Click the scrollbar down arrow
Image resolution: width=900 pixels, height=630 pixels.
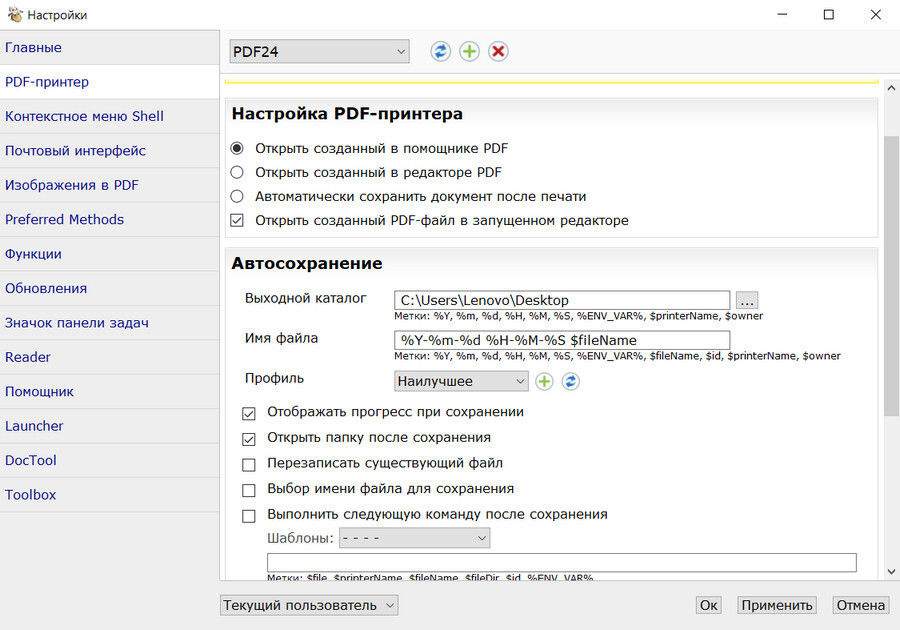891,571
